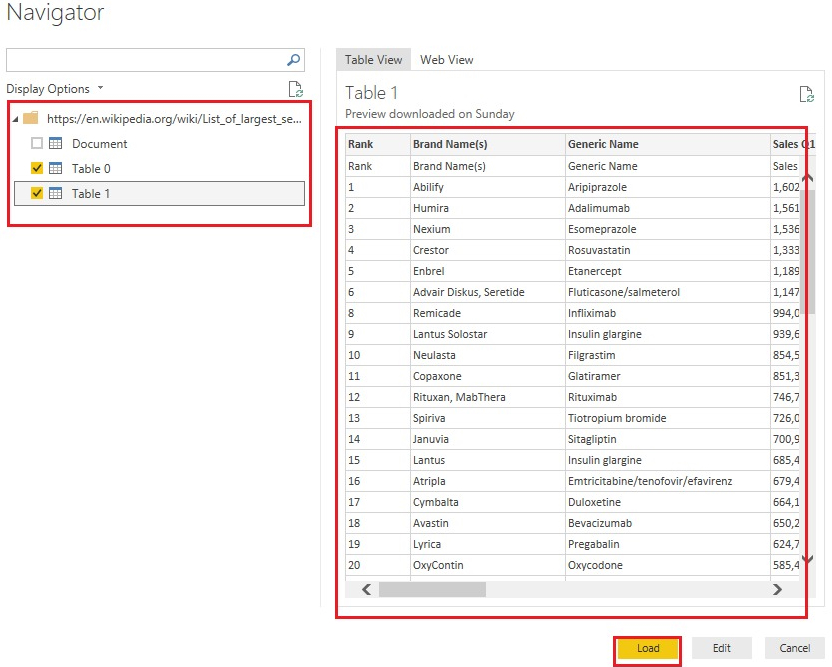The image size is (832, 667).
Task: Click cell 'Copaxone'
Action: click(488, 376)
